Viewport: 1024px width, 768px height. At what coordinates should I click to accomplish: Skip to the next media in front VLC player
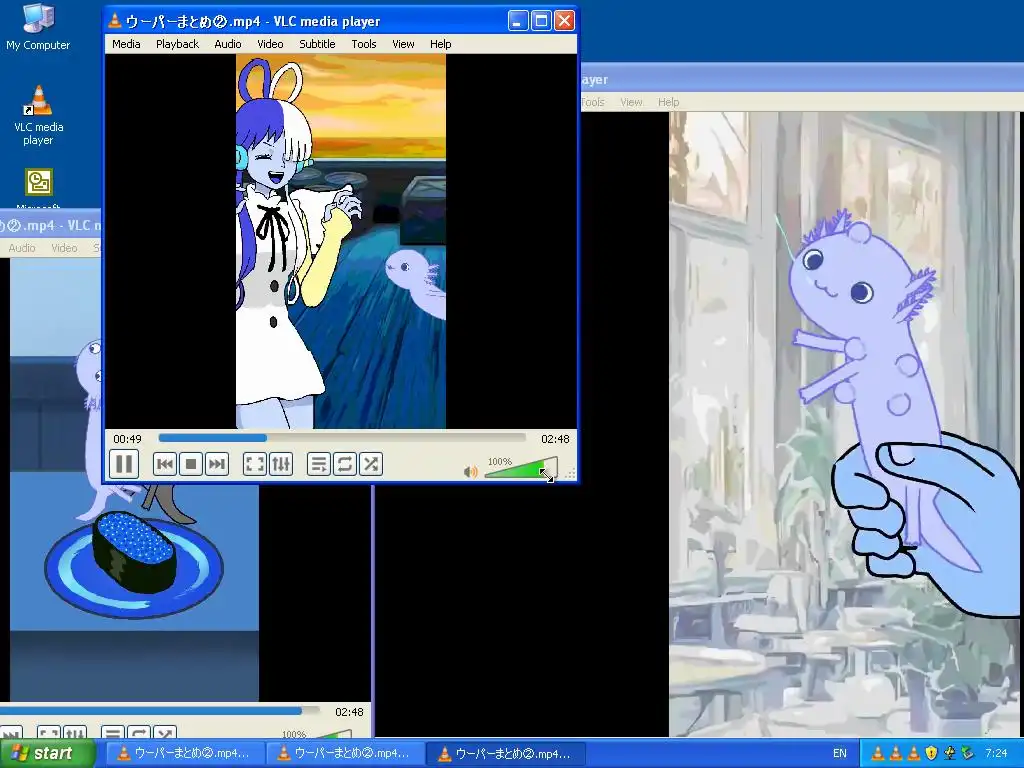216,464
